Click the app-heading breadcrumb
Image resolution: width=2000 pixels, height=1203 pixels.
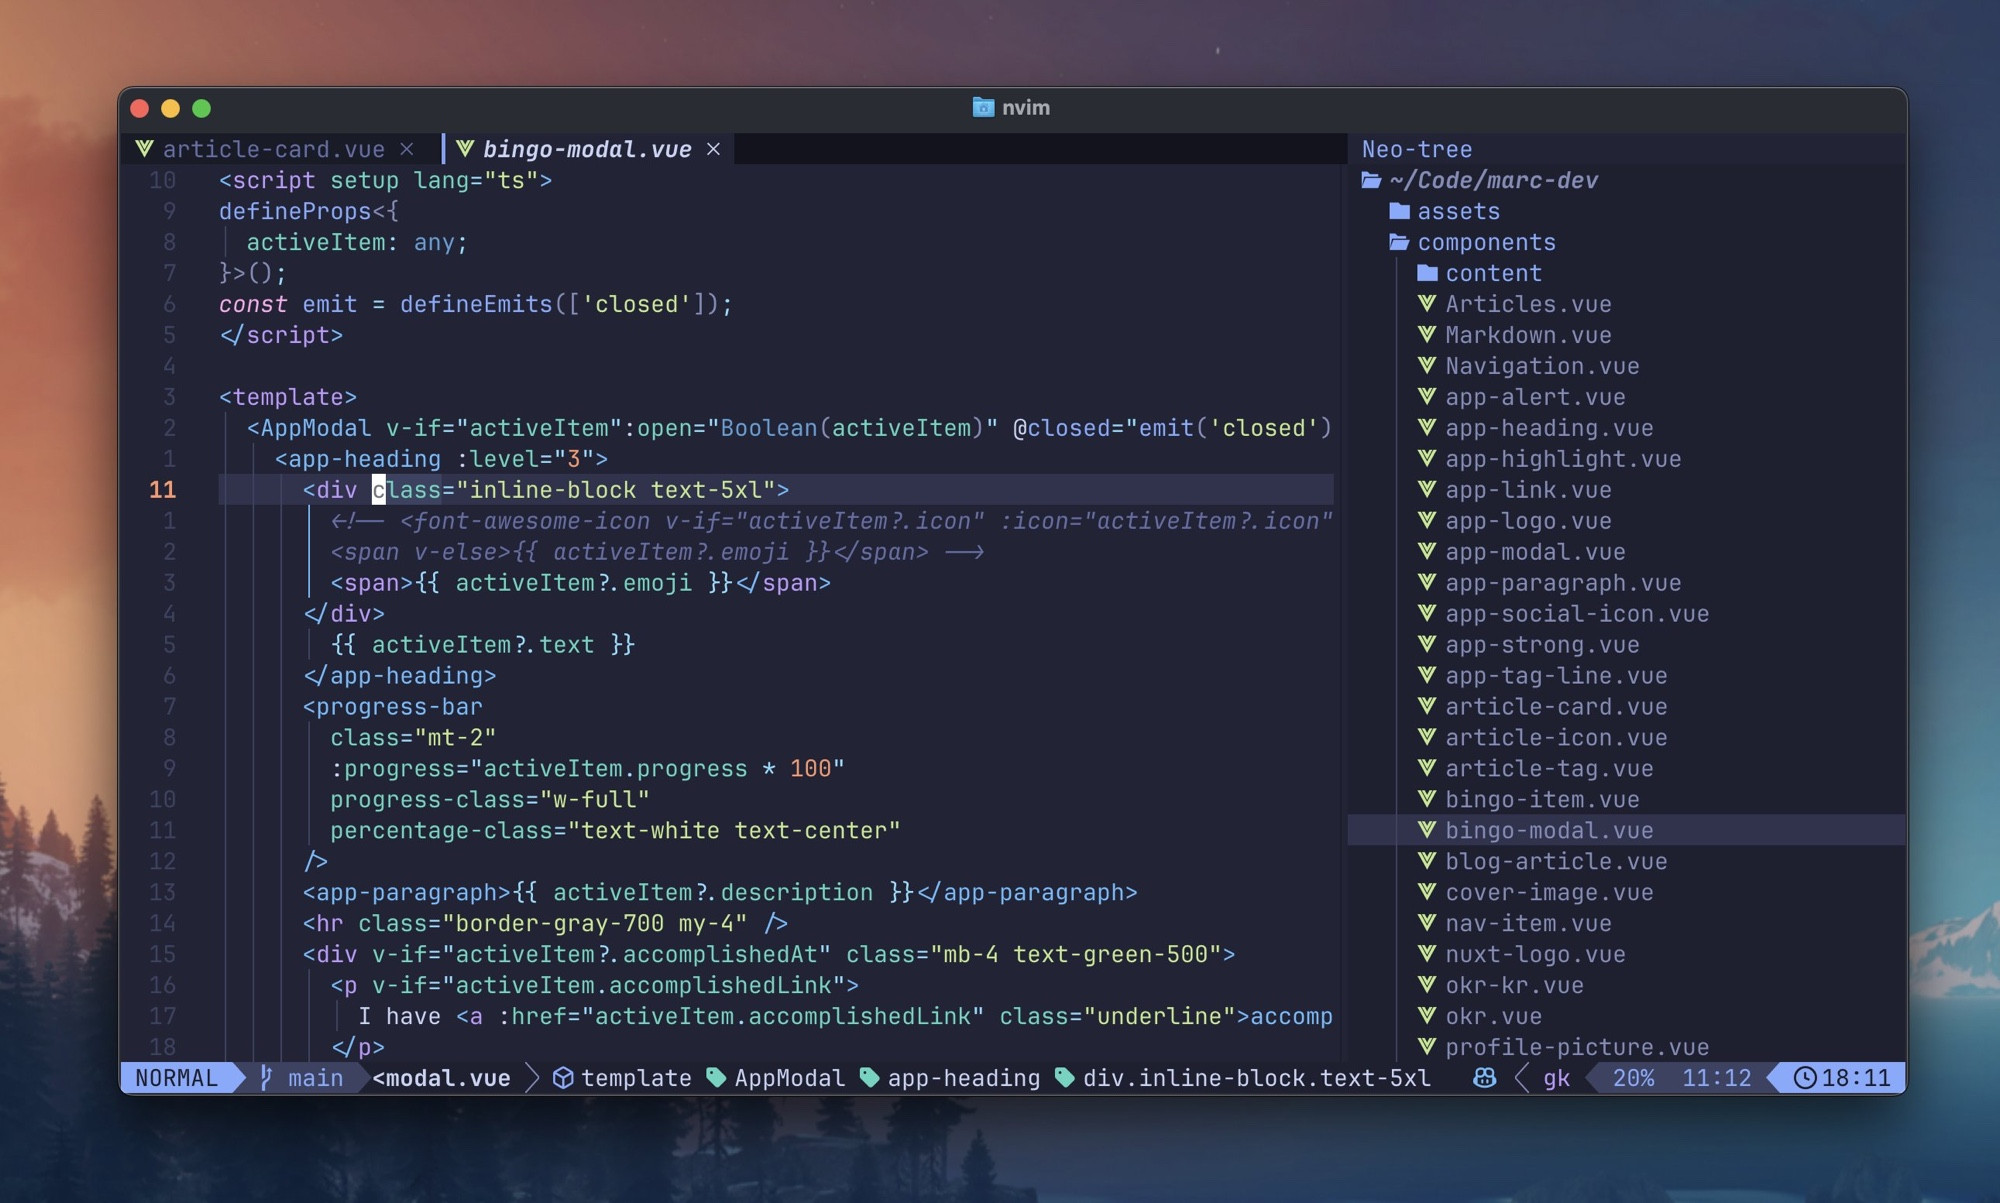coord(964,1078)
